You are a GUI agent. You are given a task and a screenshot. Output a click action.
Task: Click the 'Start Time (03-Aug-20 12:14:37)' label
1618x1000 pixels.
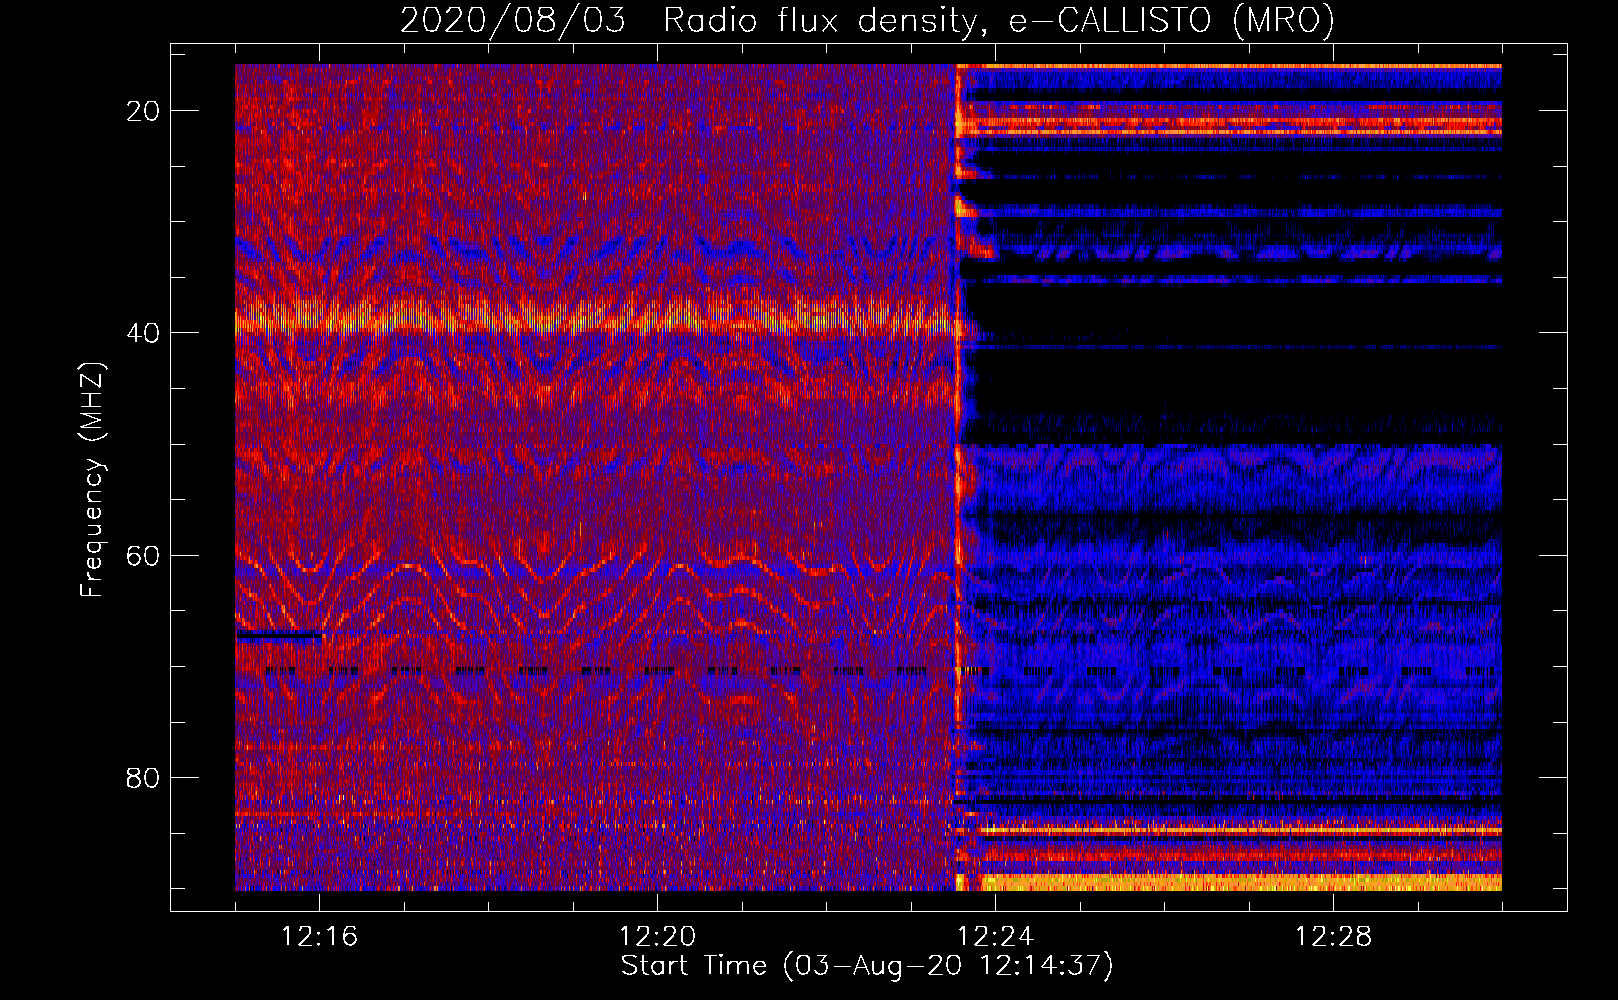tap(867, 966)
